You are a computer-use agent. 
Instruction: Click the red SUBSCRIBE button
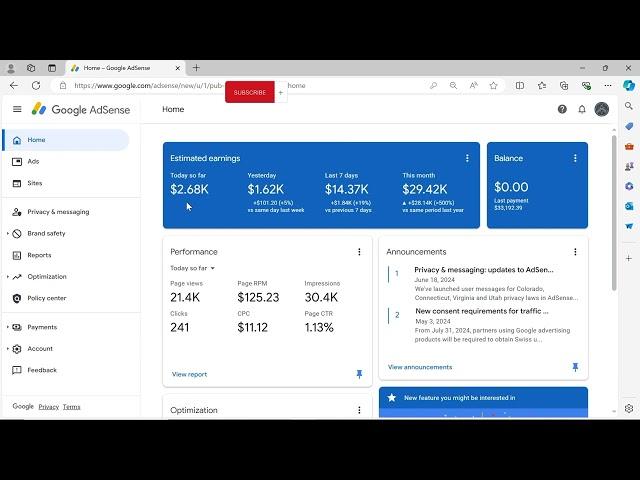pyautogui.click(x=250, y=92)
